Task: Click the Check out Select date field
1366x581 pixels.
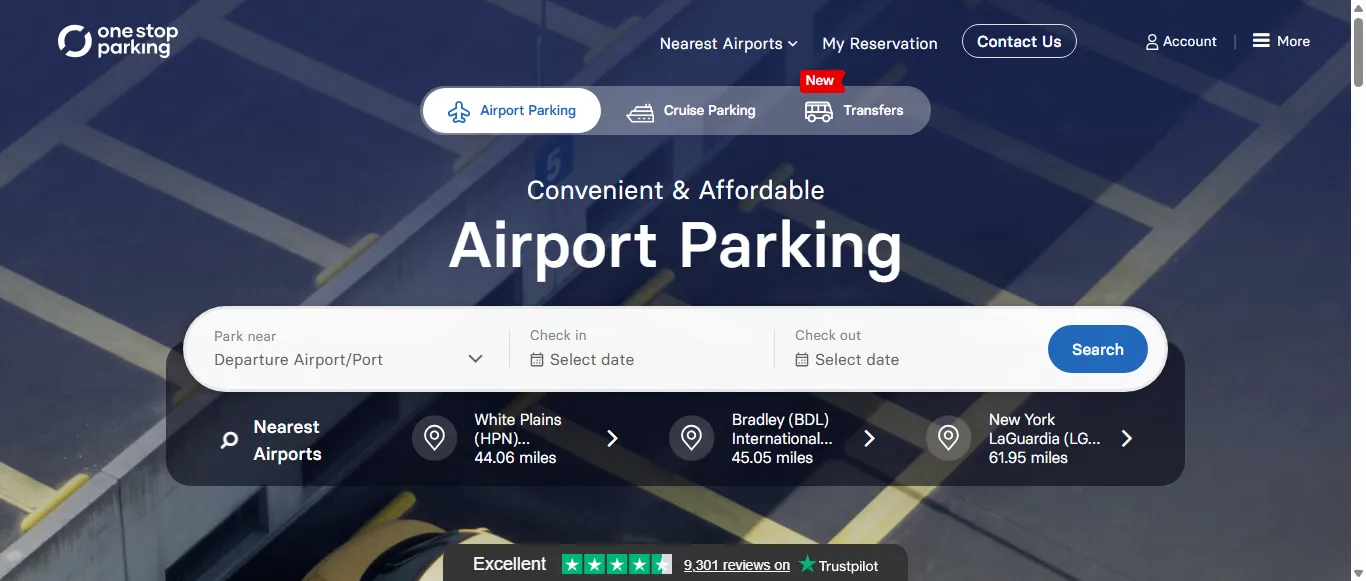Action: point(856,359)
